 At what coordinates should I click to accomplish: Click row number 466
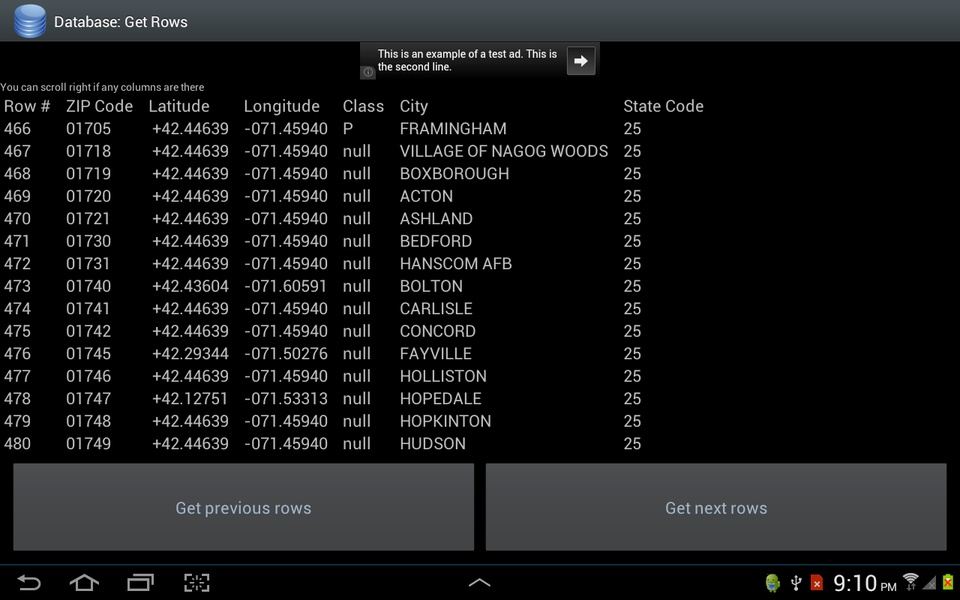click(17, 129)
